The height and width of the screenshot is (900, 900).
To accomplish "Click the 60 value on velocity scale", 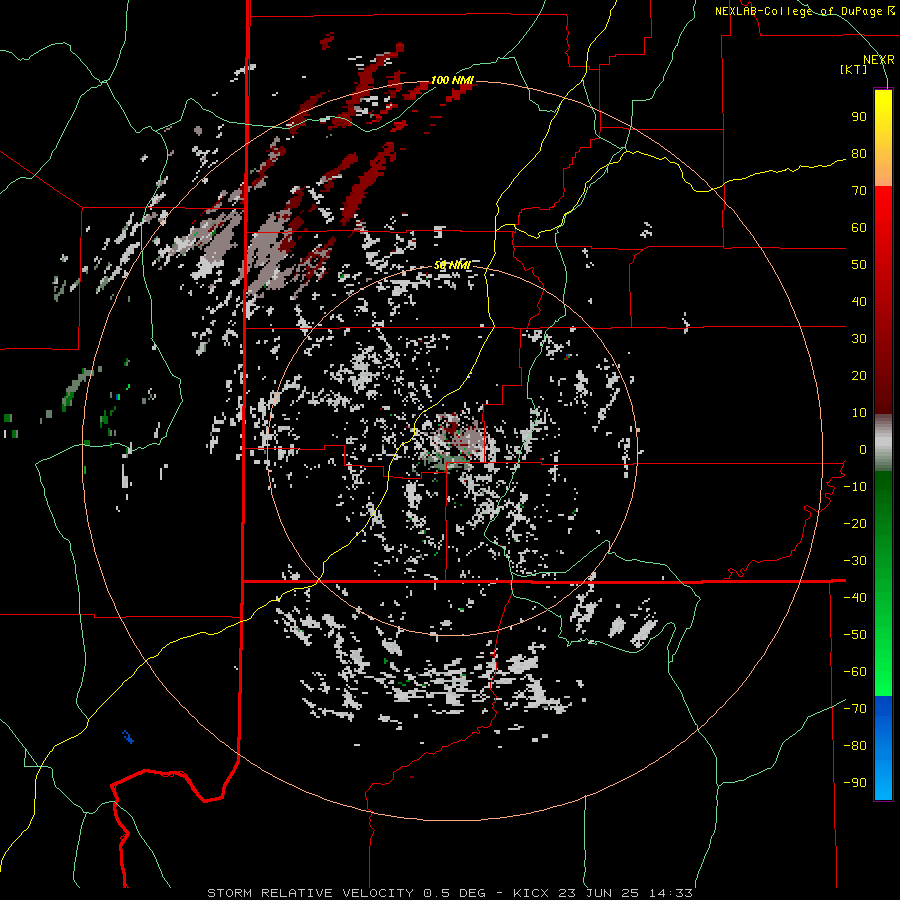I will click(859, 227).
